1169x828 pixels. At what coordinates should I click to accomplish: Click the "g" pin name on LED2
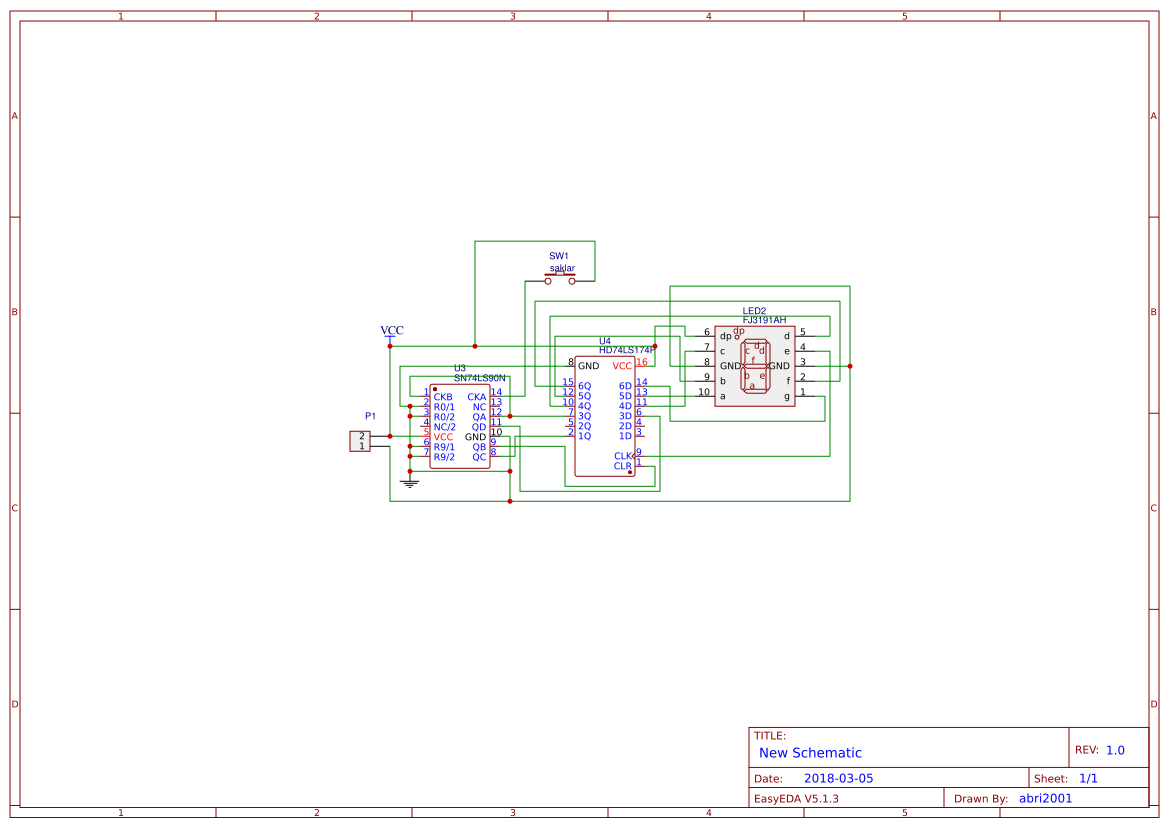(787, 396)
